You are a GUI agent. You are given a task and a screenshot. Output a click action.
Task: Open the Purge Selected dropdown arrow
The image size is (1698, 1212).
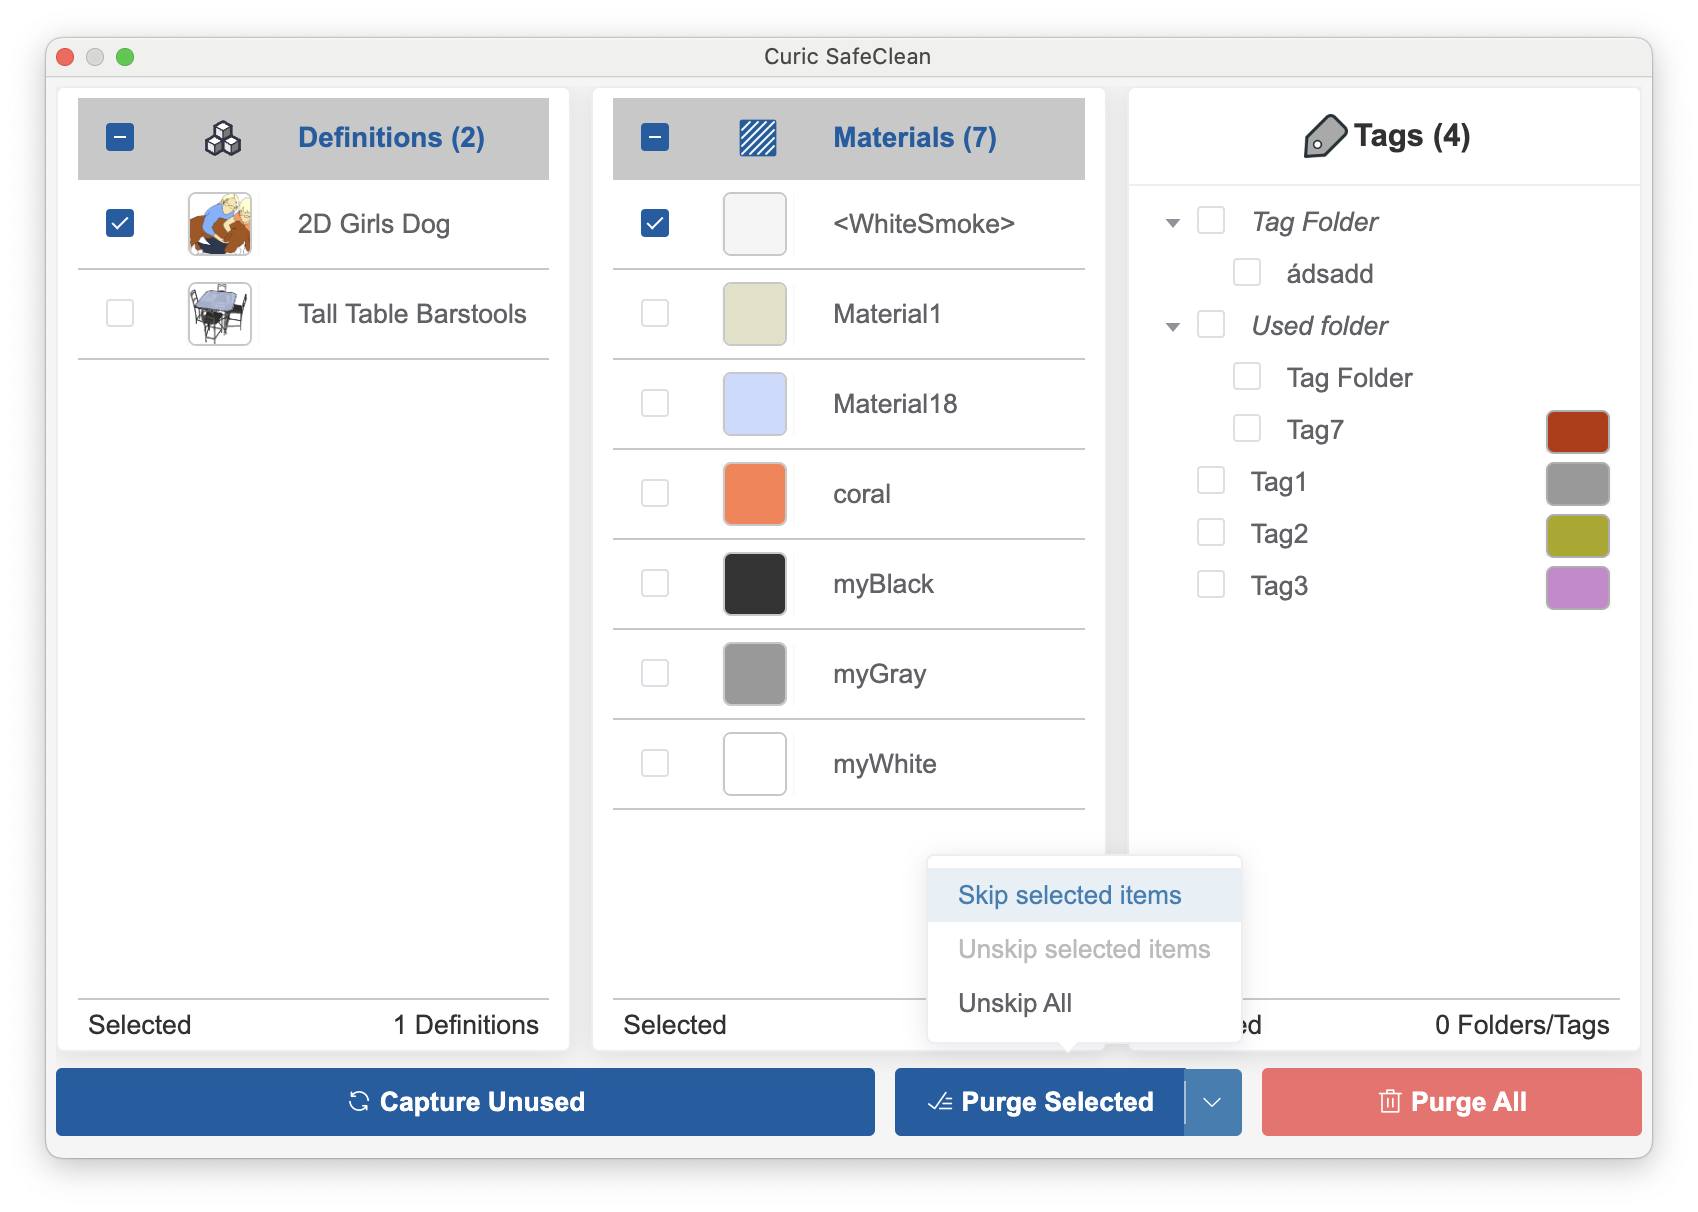[1213, 1102]
